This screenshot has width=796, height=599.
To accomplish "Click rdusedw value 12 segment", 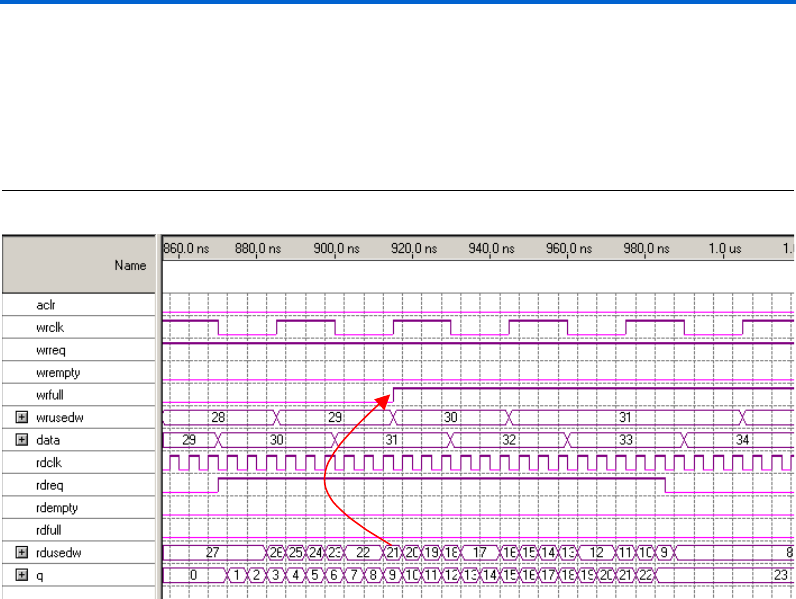I will (596, 552).
